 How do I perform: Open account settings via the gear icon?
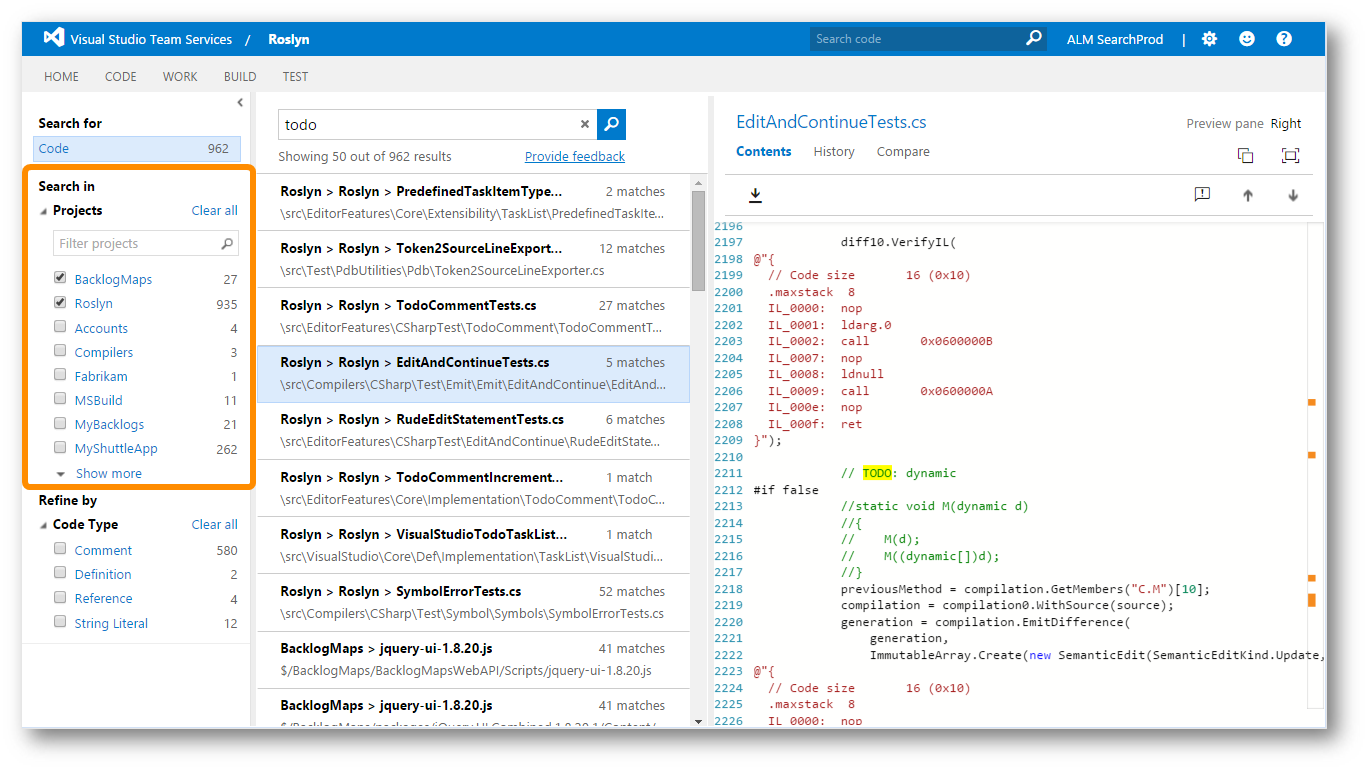[x=1209, y=38]
